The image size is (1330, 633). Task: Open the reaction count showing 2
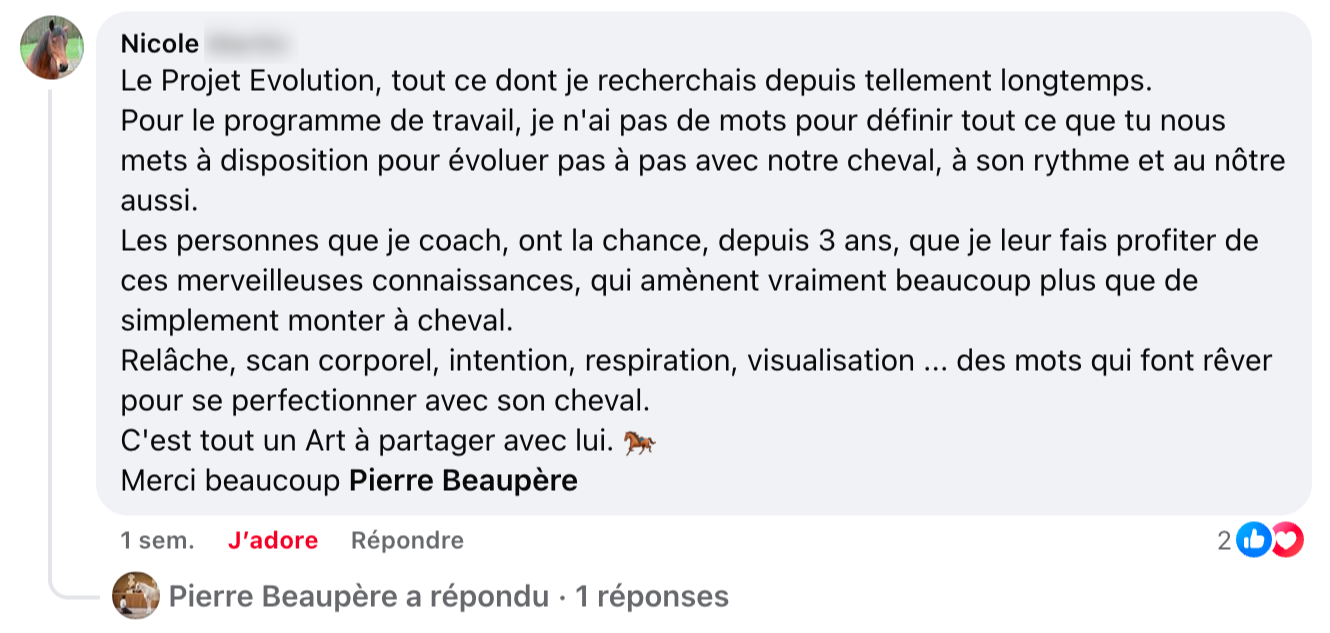tap(1224, 541)
